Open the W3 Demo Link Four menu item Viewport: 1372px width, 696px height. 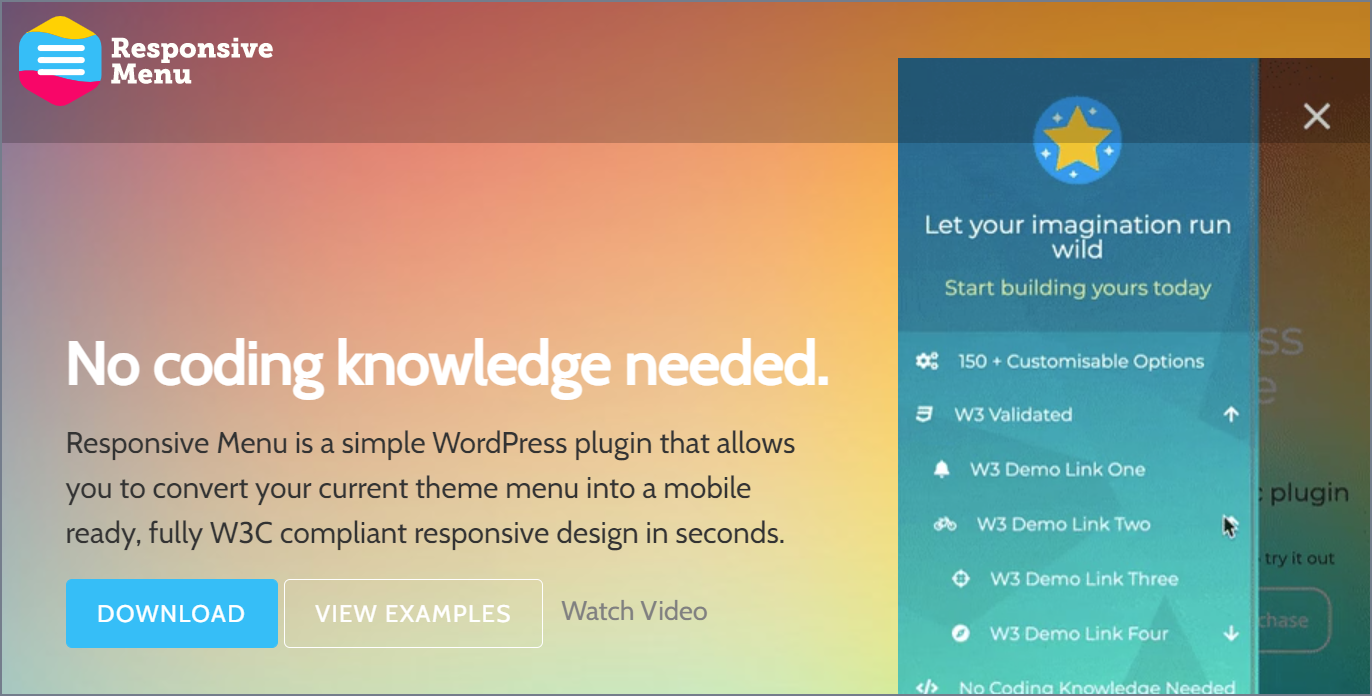click(x=1079, y=634)
